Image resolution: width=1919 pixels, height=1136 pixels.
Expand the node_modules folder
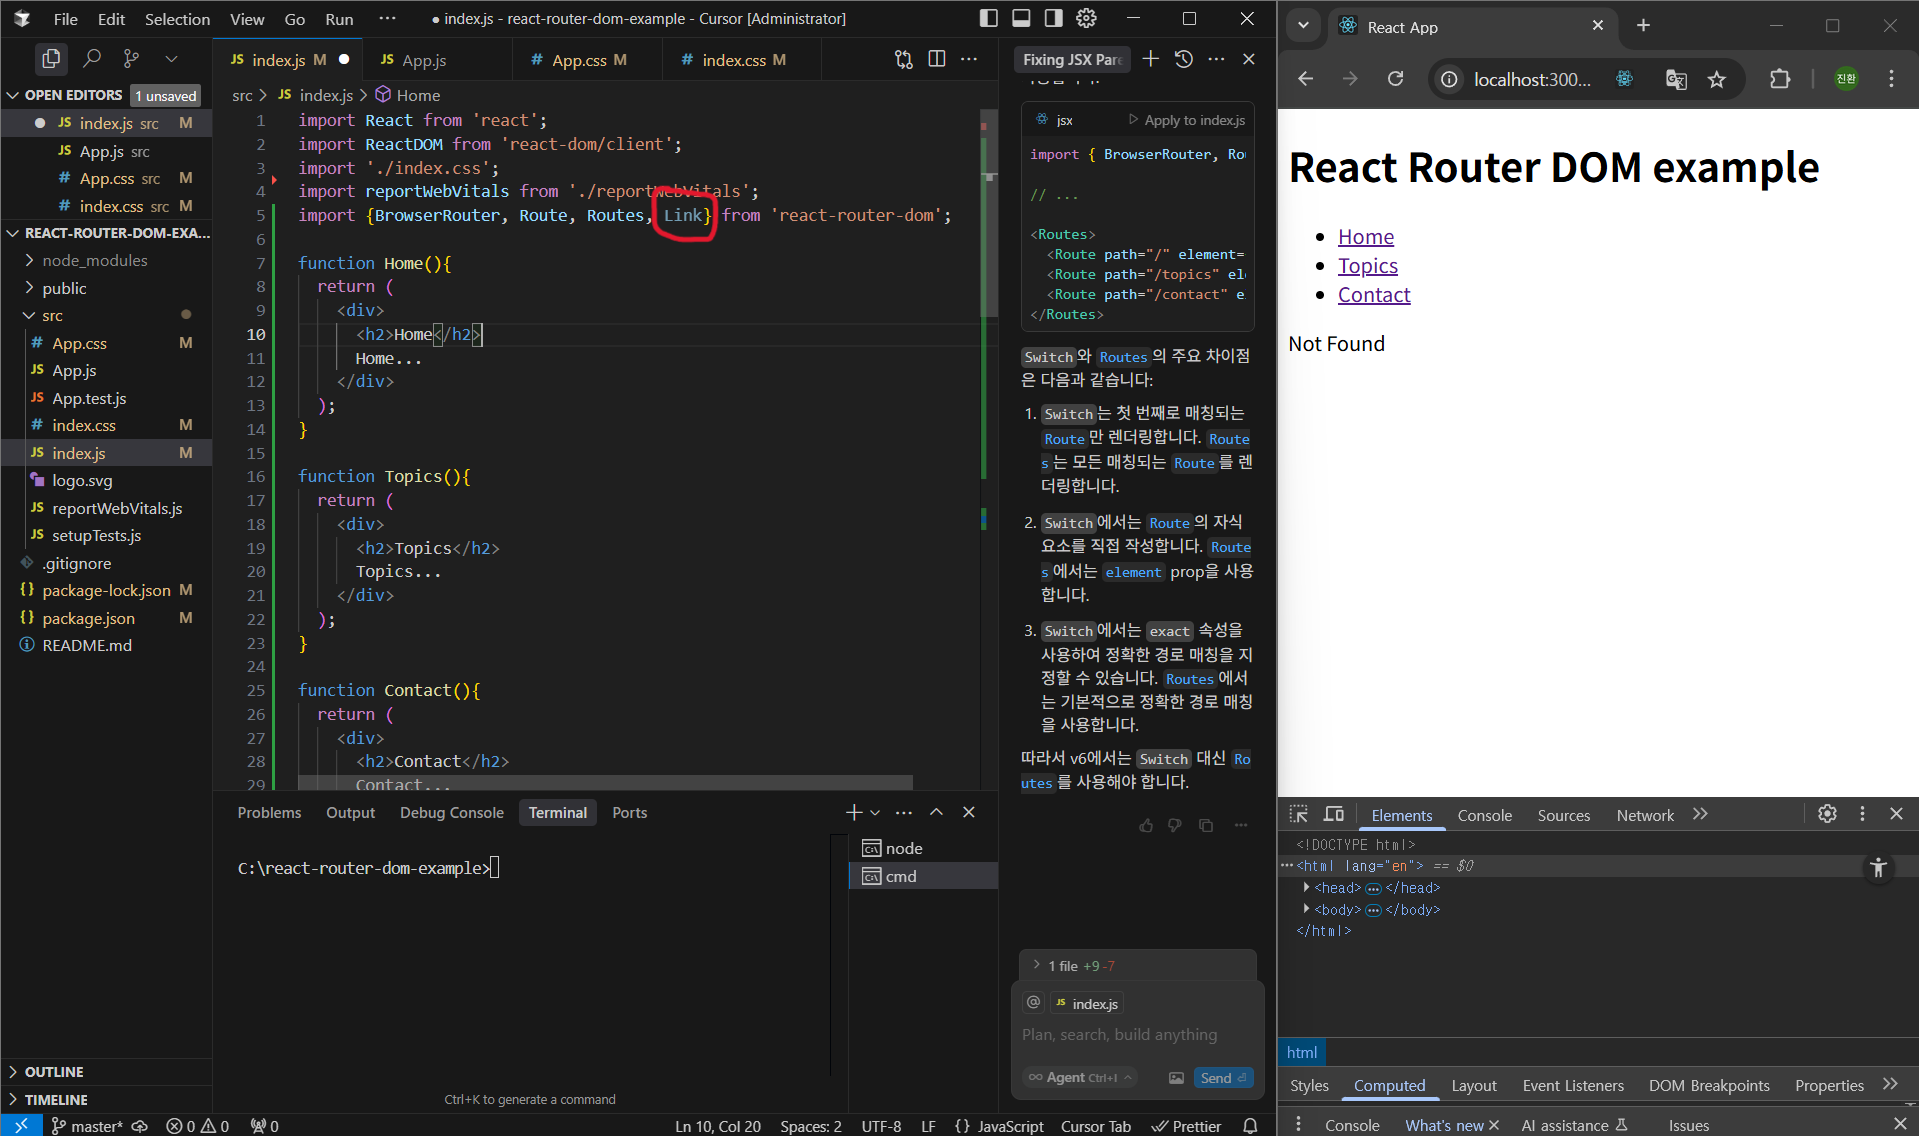94,260
